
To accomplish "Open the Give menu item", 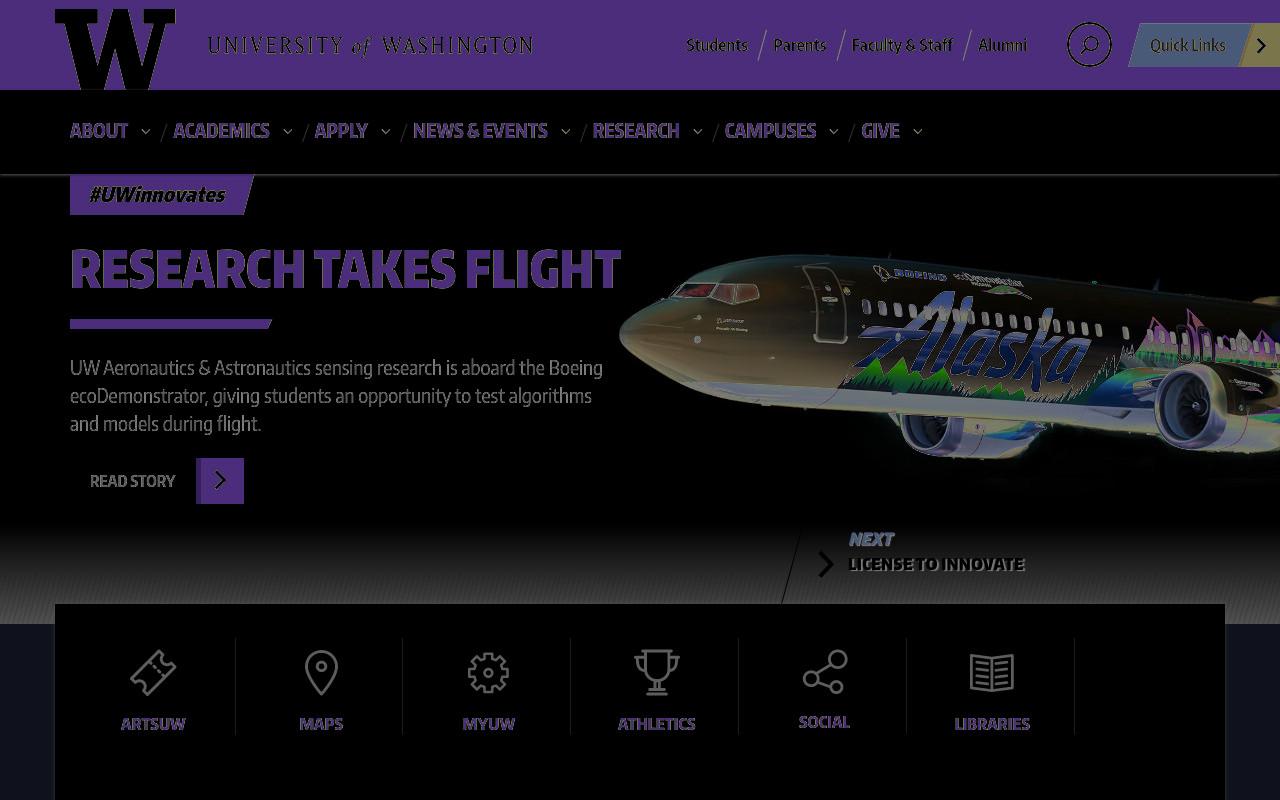I will [880, 131].
